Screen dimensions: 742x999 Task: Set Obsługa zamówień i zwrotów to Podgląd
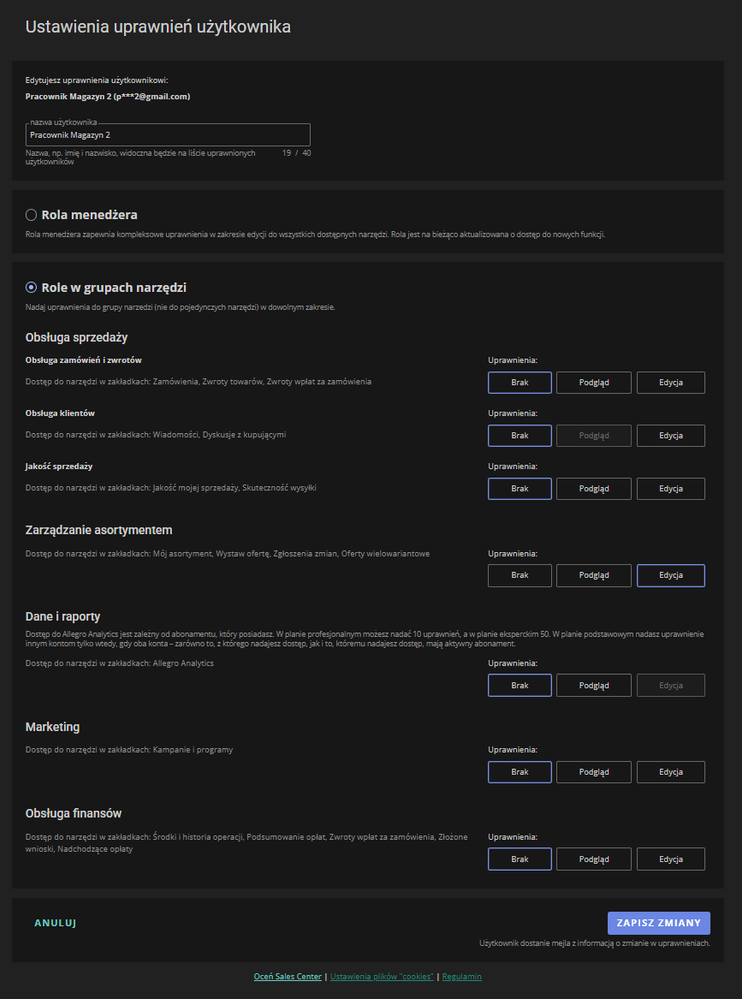593,383
